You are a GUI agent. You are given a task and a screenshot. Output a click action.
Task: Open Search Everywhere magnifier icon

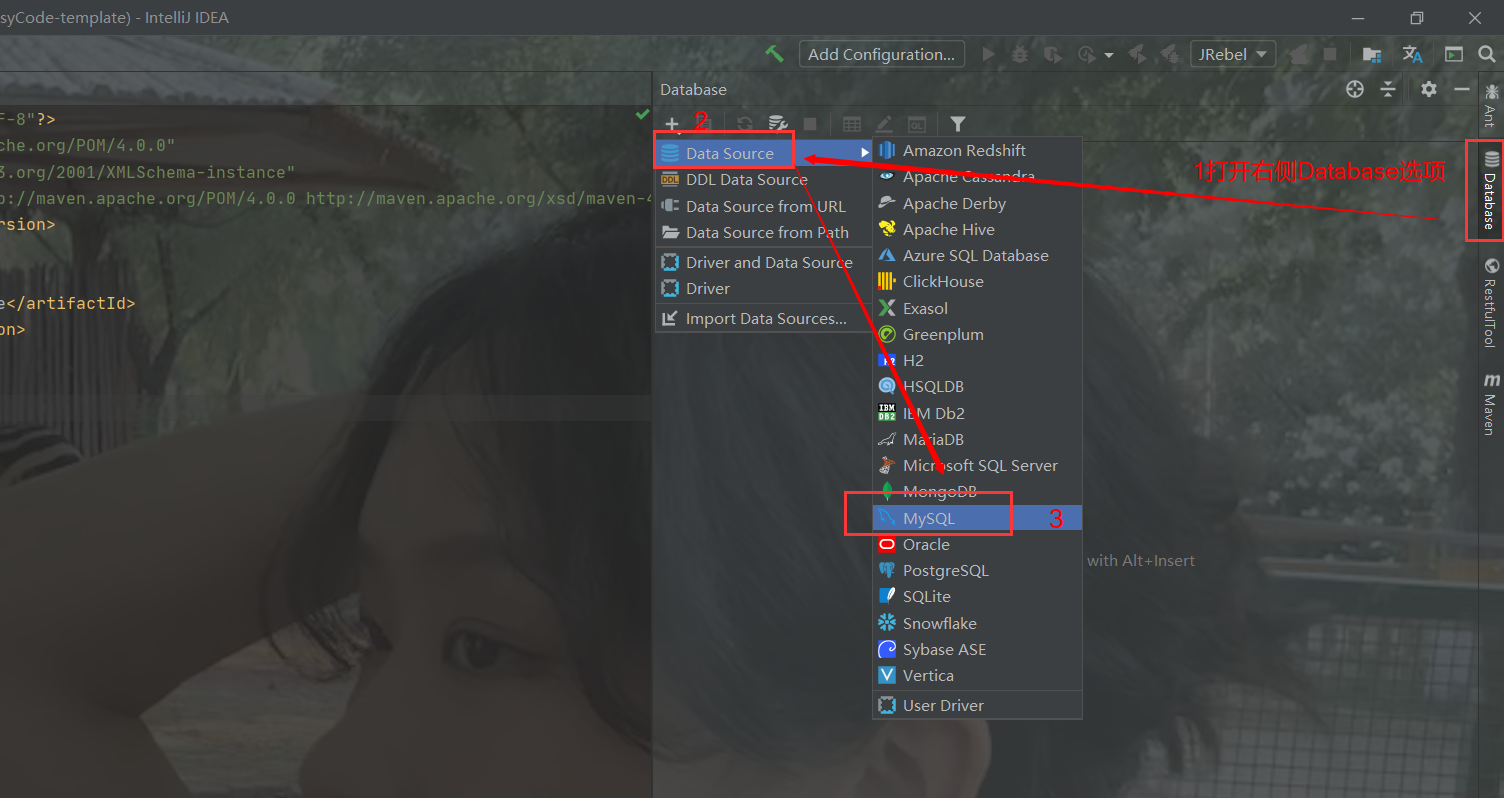pos(1487,54)
